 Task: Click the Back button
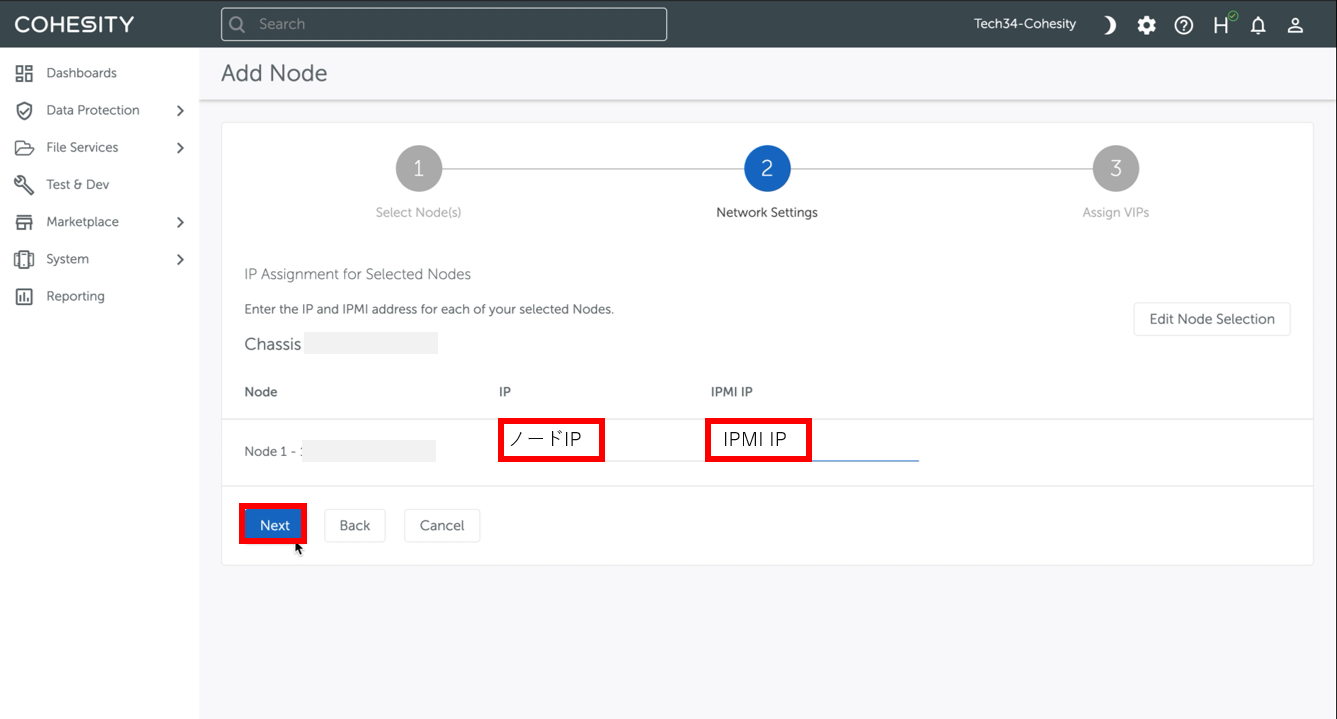[x=355, y=525]
